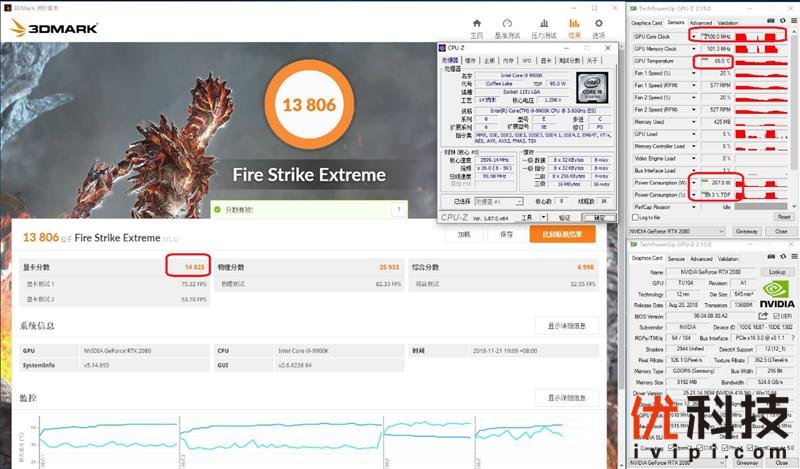Open the GPU Core Clock sensor dropdown
The image size is (800, 469).
point(694,37)
